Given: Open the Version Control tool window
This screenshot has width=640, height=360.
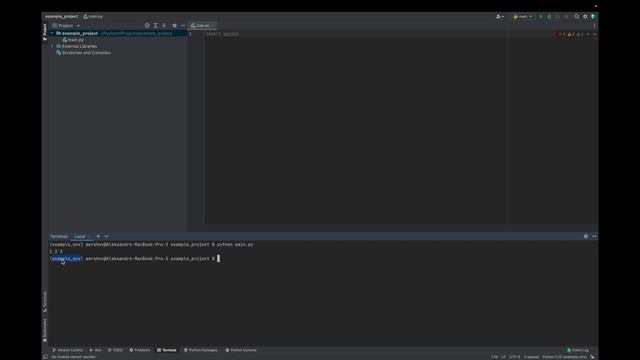Looking at the screenshot, I should click(x=68, y=350).
